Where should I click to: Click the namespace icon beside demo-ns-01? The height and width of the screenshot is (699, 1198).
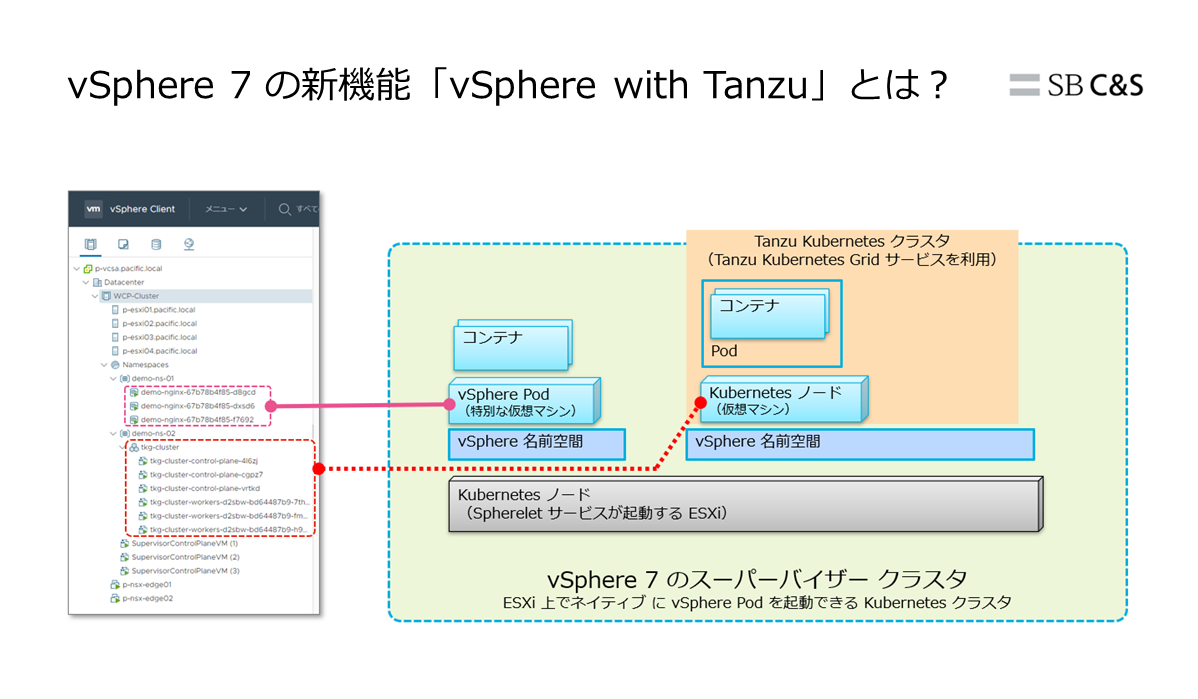point(125,379)
